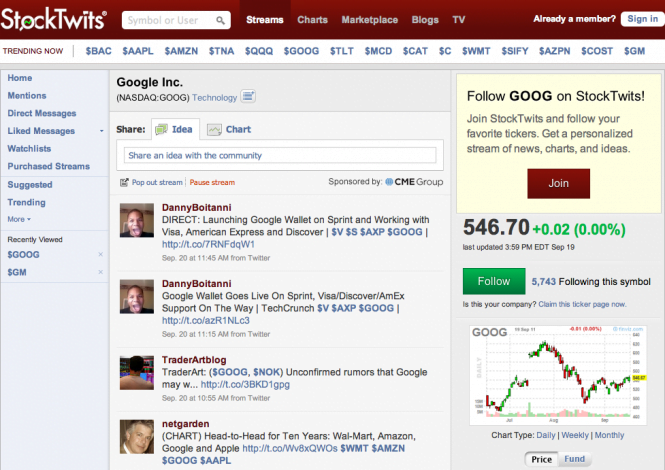Click the CME Group sponsor logo
665x470 pixels.
(413, 182)
